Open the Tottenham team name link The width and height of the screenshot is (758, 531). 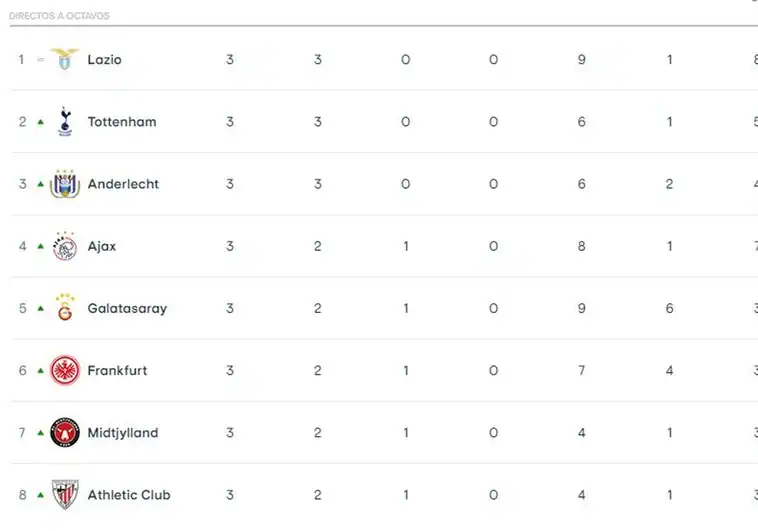(122, 121)
